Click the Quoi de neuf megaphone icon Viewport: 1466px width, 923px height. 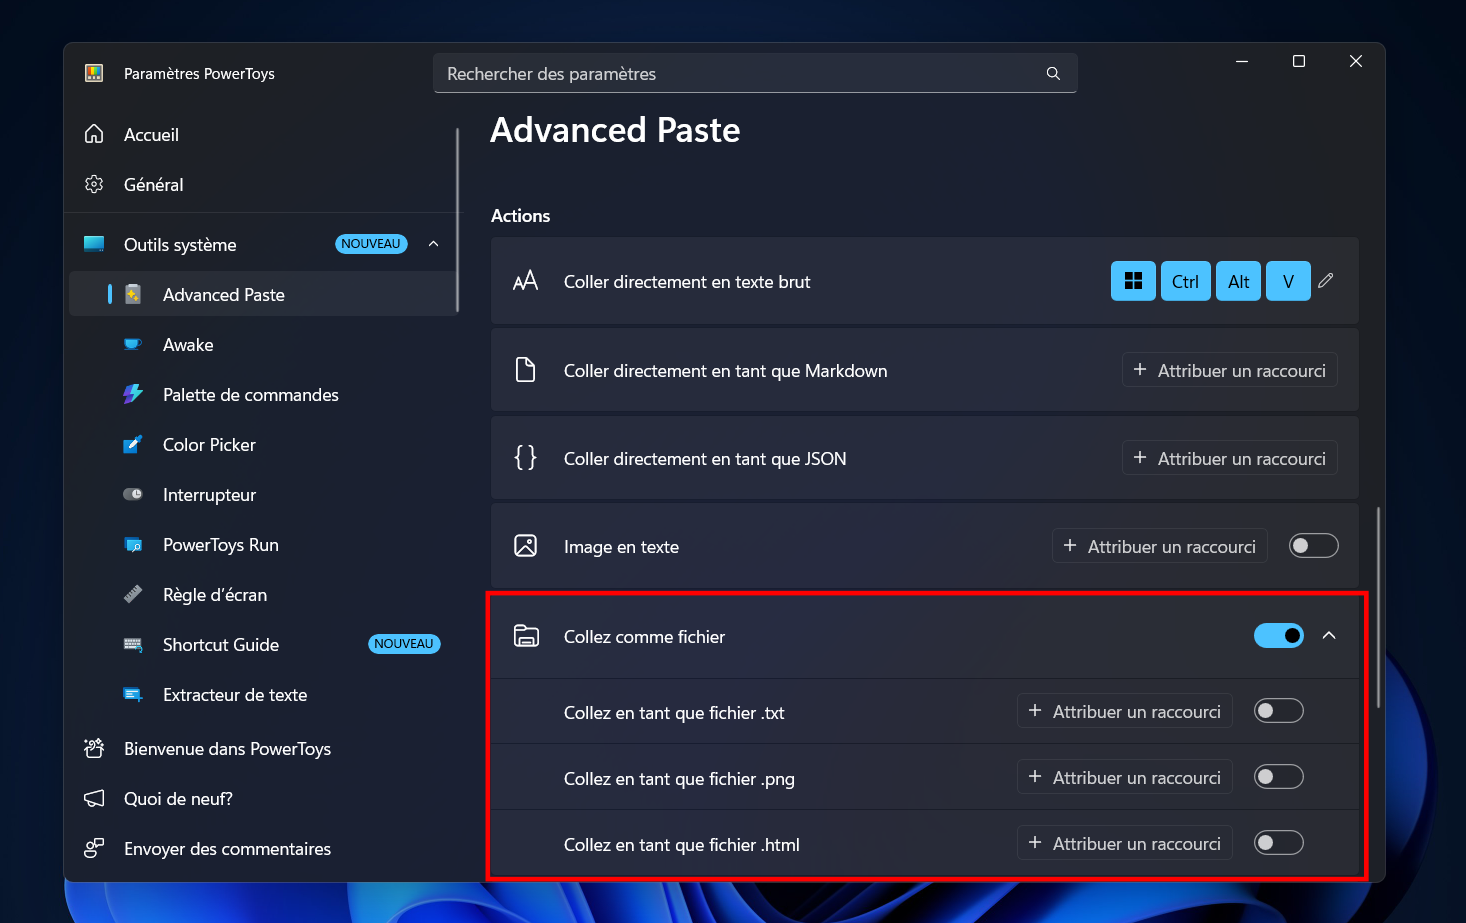coord(94,798)
